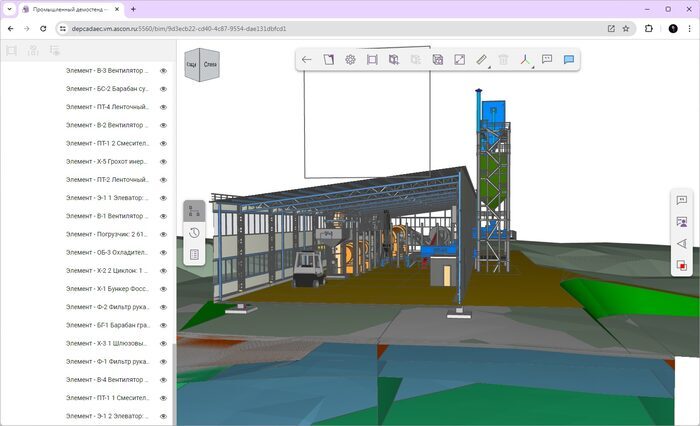Click the collision check red square icon

tap(682, 266)
